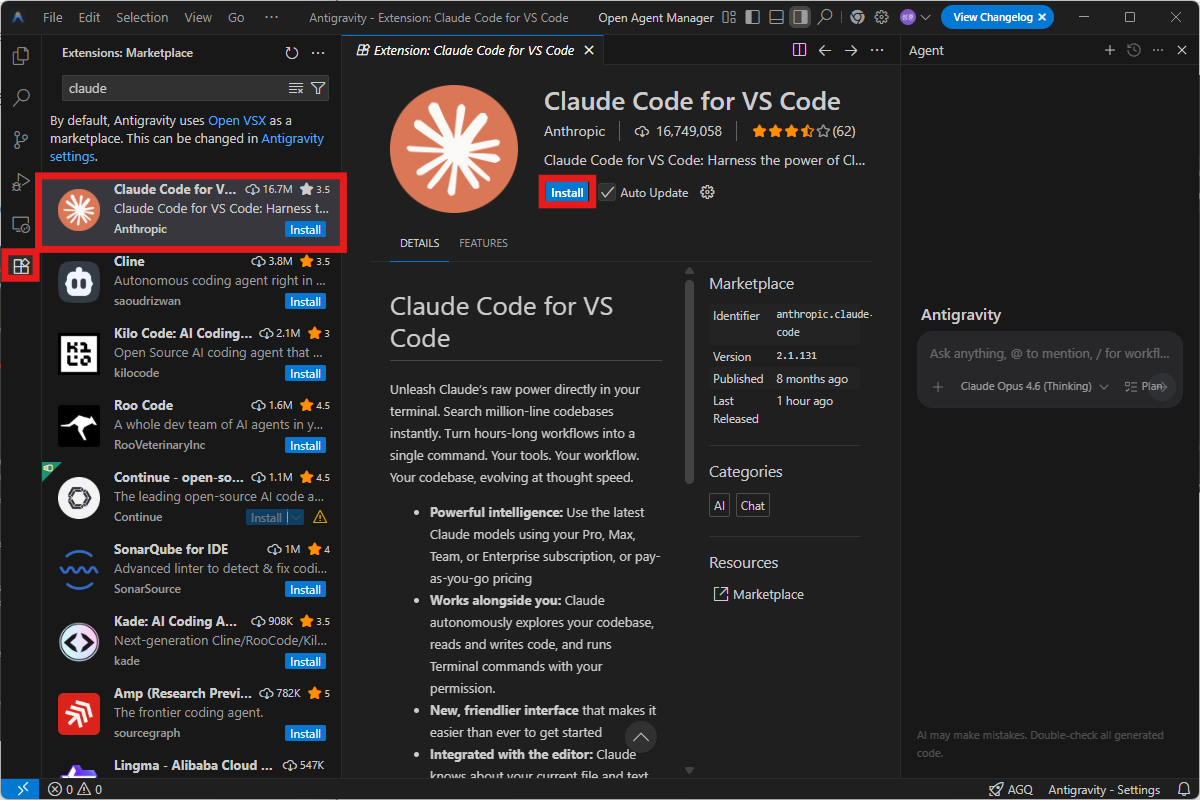Screen dimensions: 1200x800
Task: Toggle the primary side bar visibility
Action: click(x=753, y=17)
